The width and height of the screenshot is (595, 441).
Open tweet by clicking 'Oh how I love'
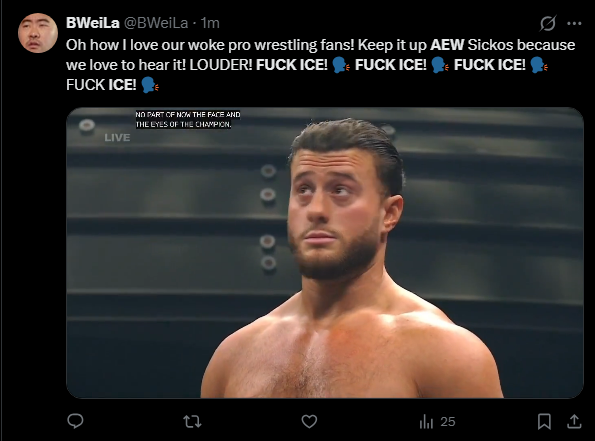click(x=112, y=45)
